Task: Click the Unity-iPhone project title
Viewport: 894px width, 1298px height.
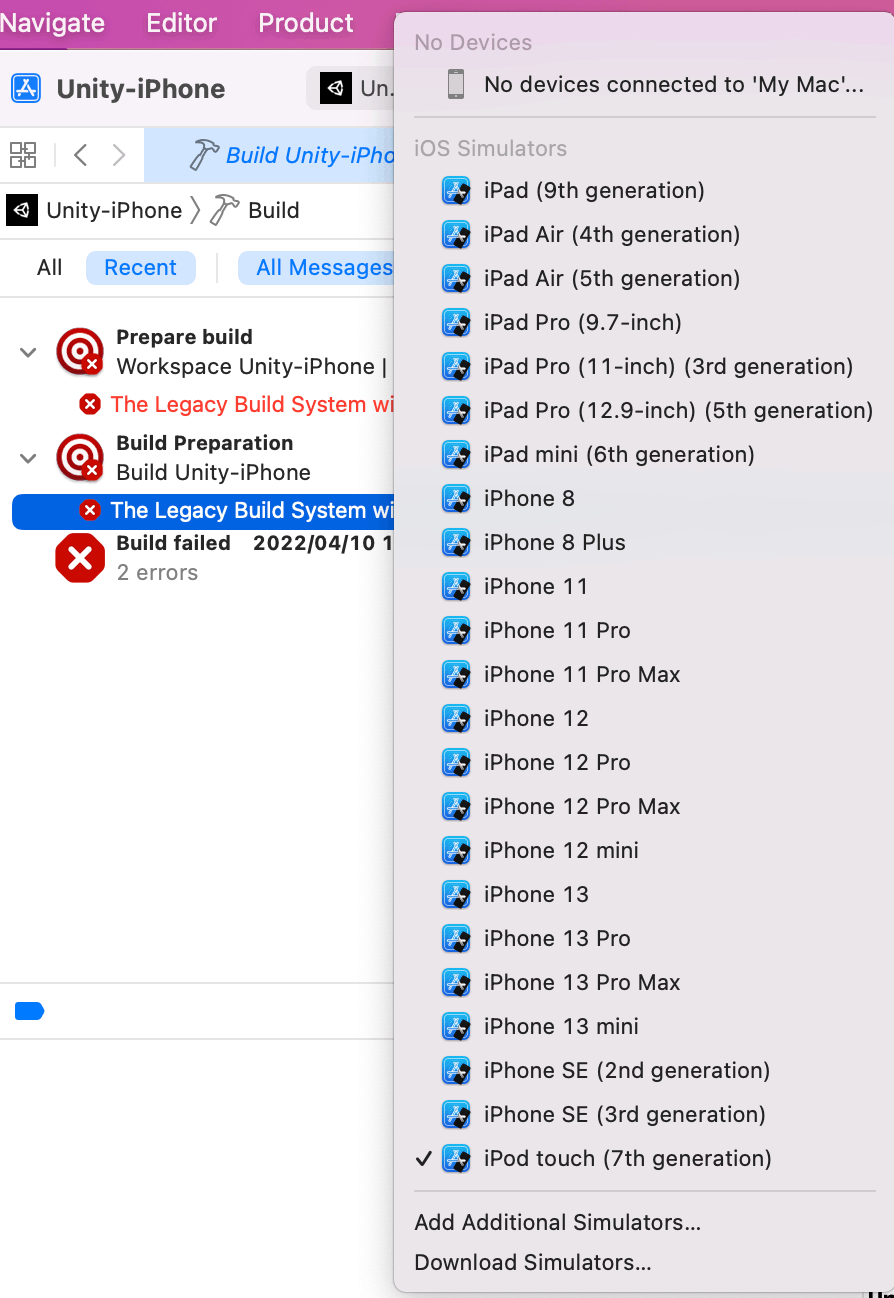Action: click(x=141, y=89)
